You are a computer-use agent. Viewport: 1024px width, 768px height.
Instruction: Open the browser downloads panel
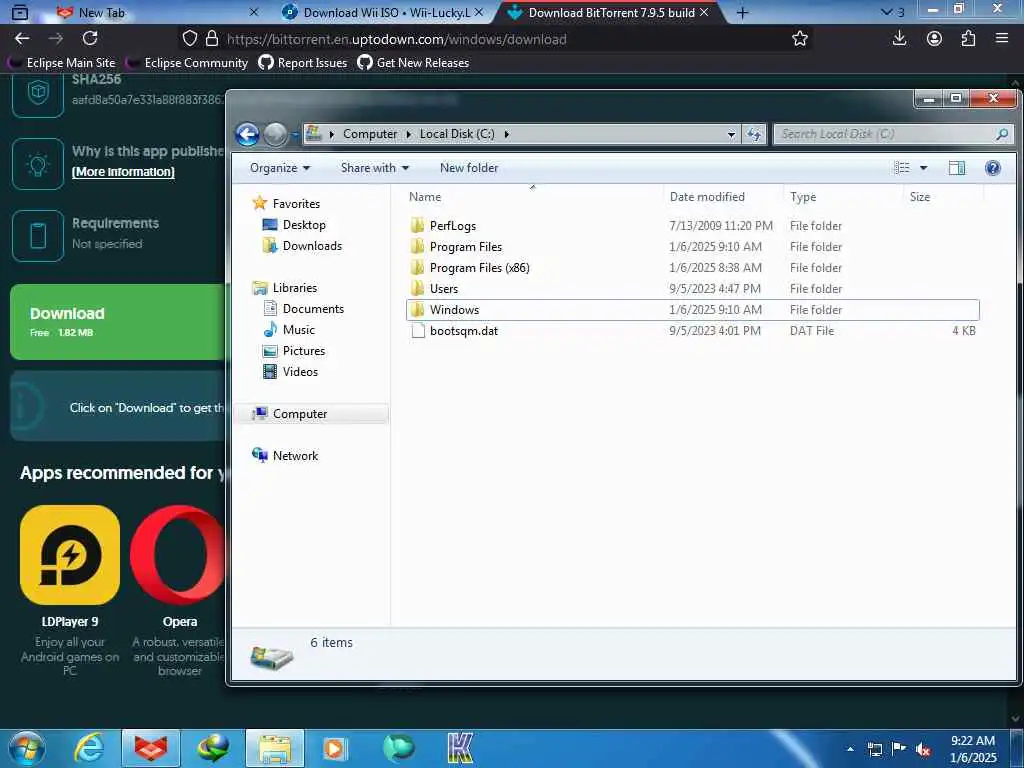[899, 39]
